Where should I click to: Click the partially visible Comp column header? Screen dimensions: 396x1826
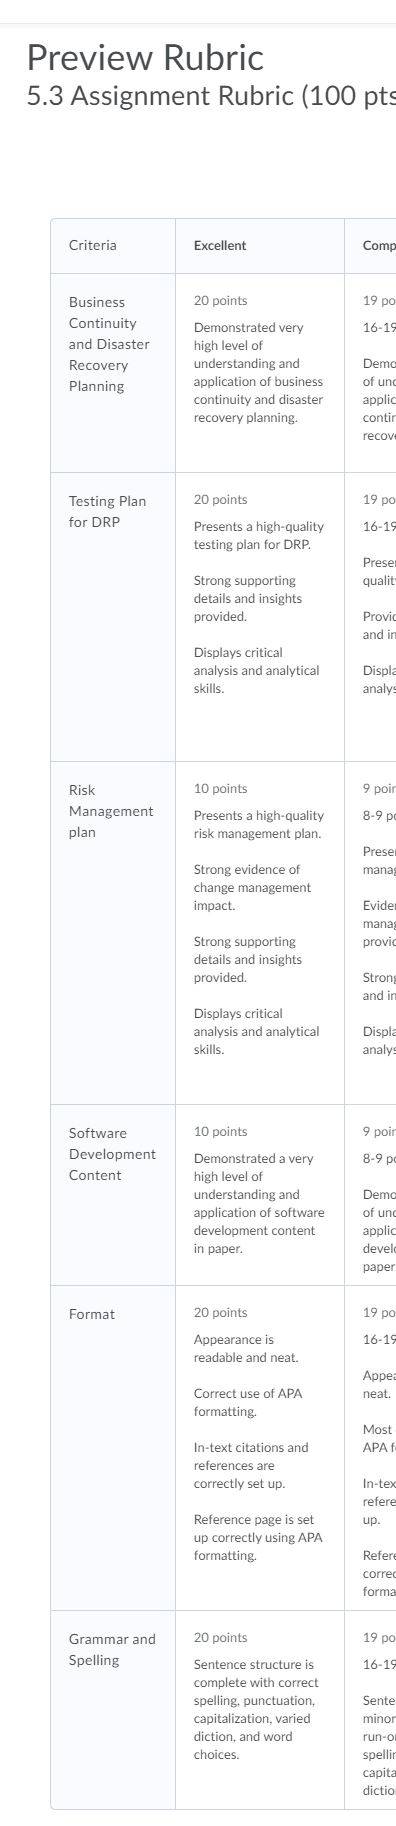(x=379, y=245)
